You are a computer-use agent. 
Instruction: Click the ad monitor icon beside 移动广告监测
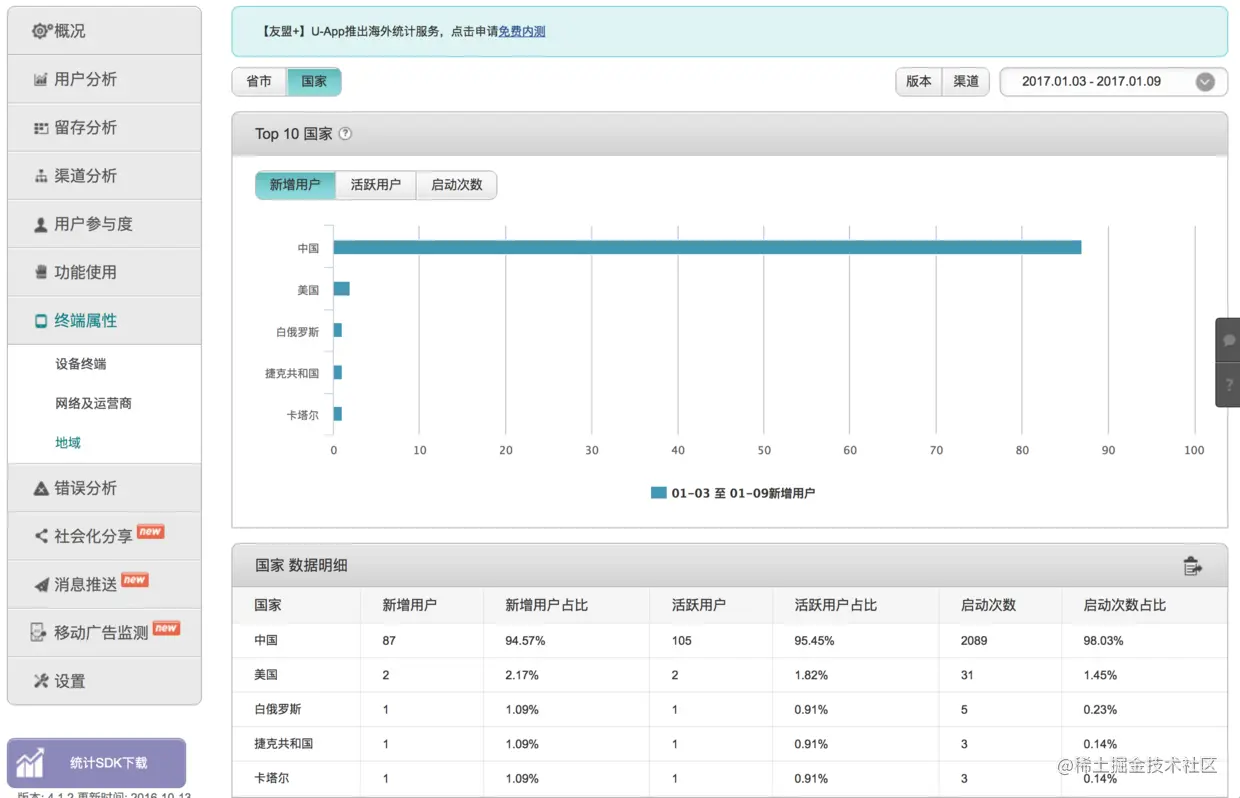[39, 632]
